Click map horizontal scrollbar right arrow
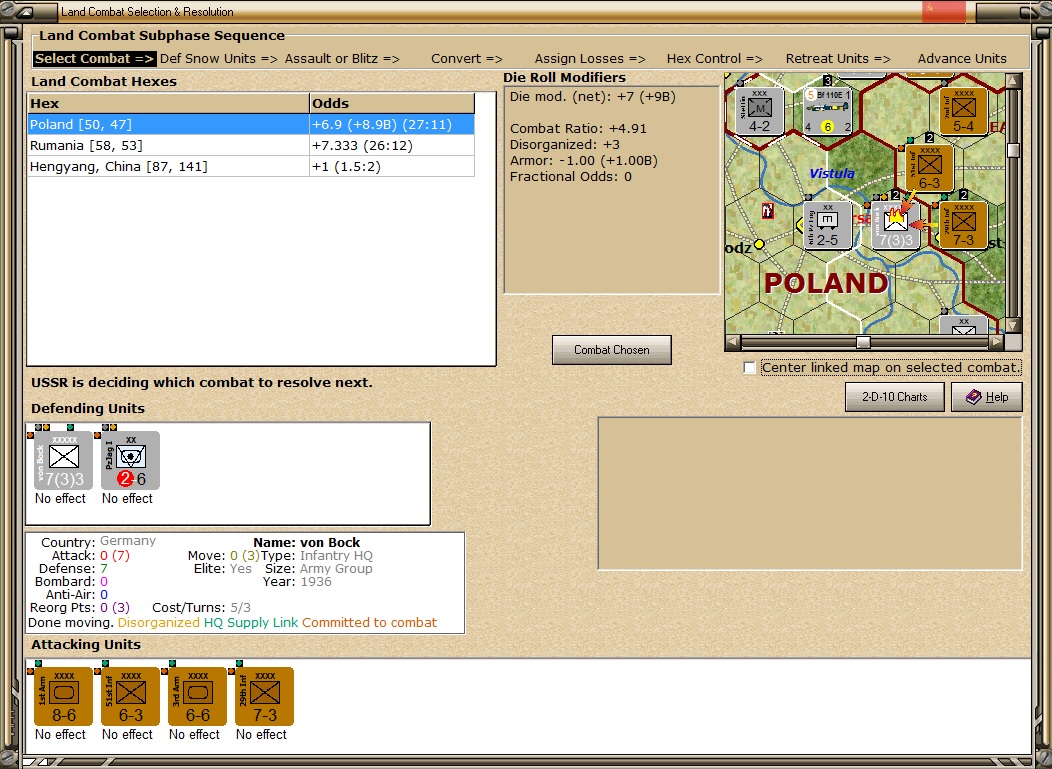This screenshot has width=1052, height=769. point(997,342)
